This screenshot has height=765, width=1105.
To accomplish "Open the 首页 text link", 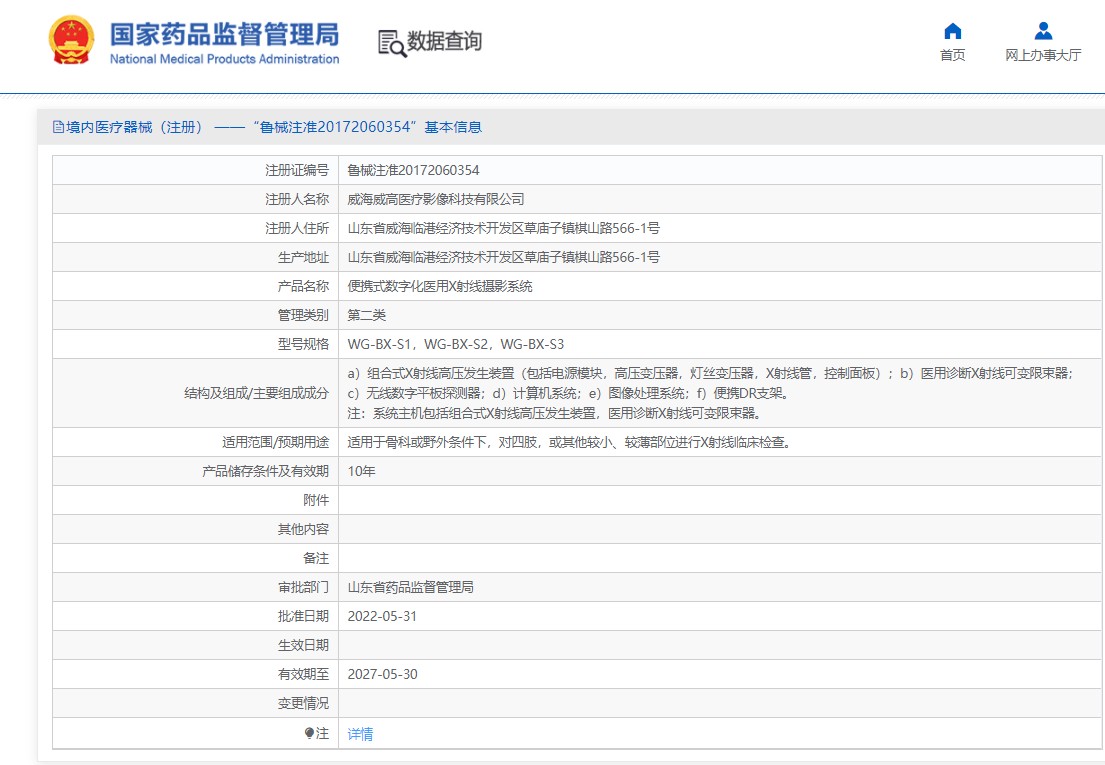I will 952,56.
